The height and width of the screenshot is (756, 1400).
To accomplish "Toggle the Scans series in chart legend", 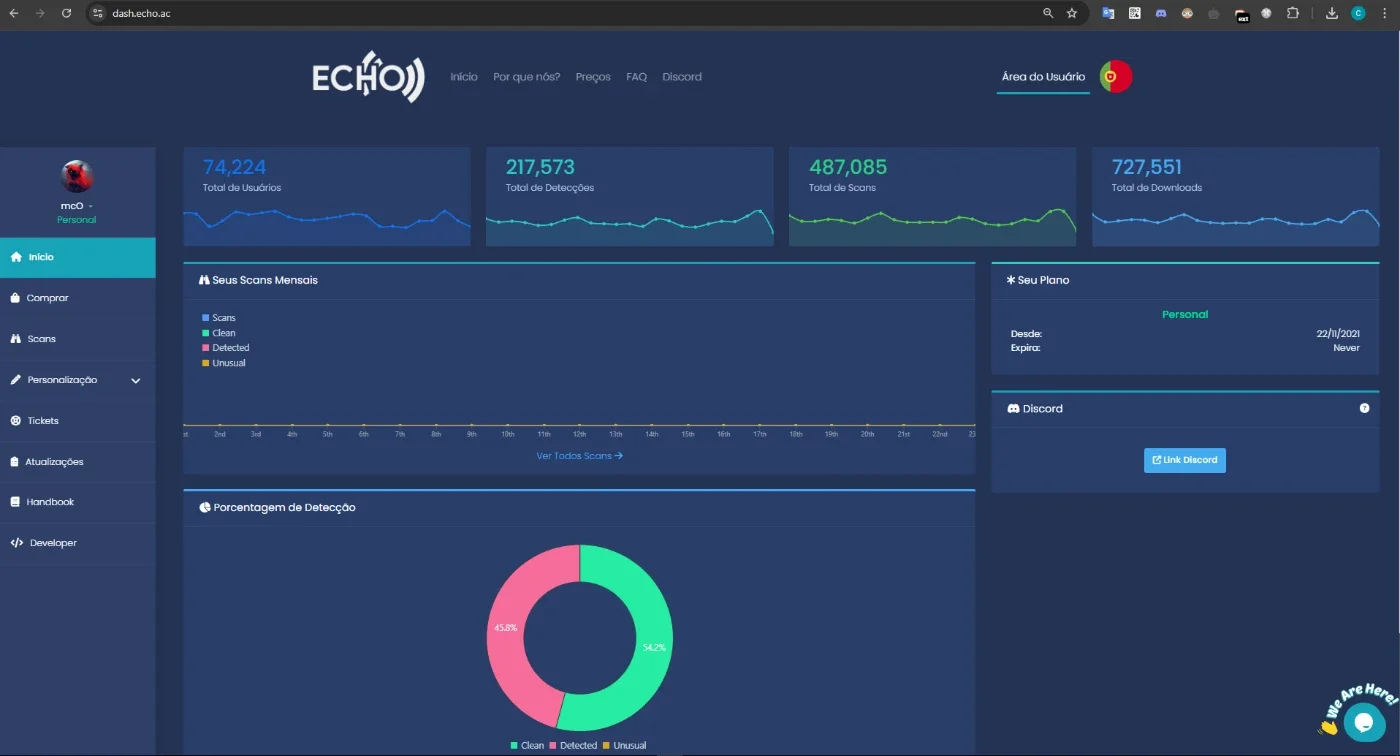I will (219, 318).
